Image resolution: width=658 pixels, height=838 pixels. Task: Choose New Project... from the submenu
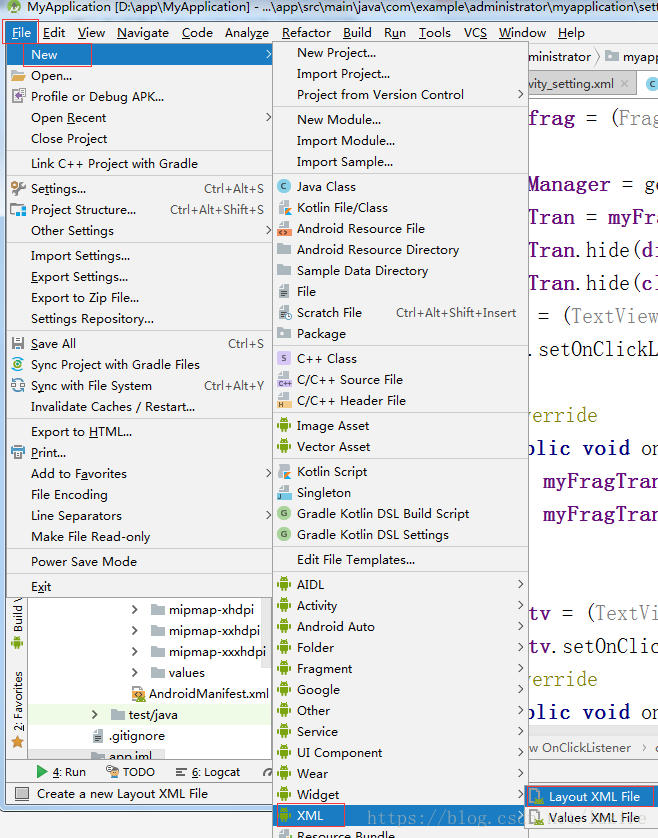tap(400, 52)
